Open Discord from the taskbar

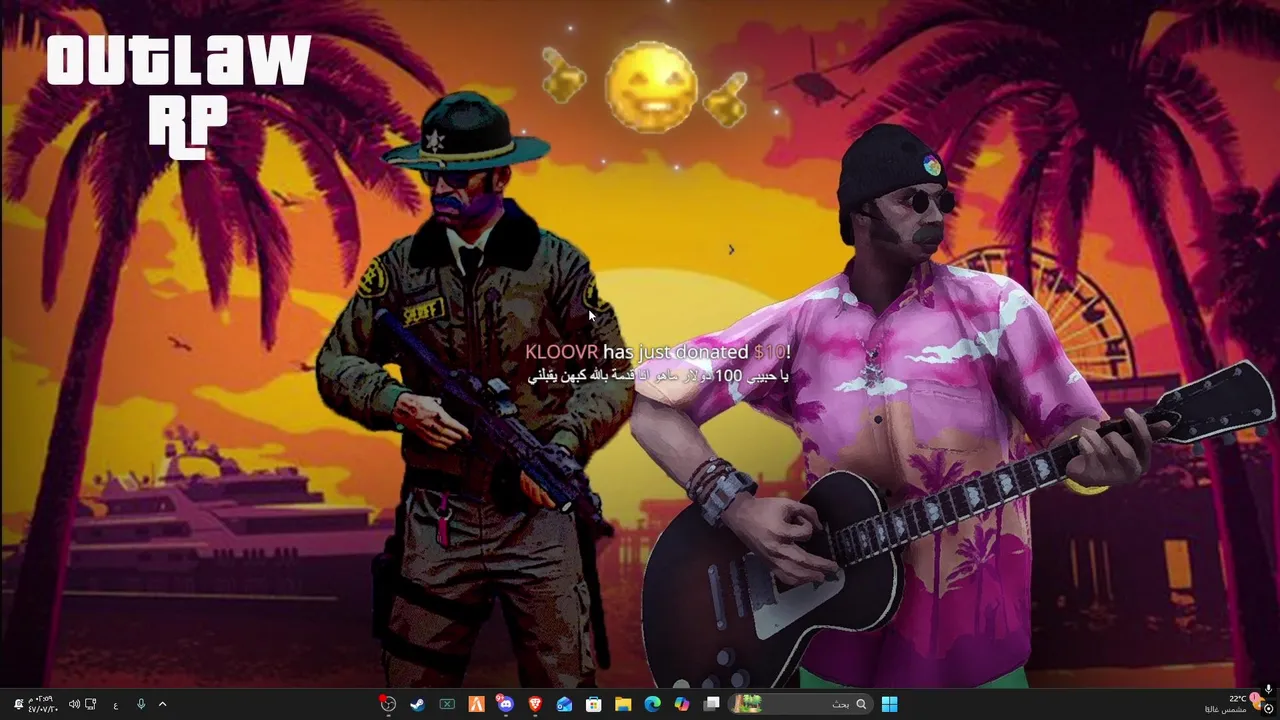tap(505, 704)
